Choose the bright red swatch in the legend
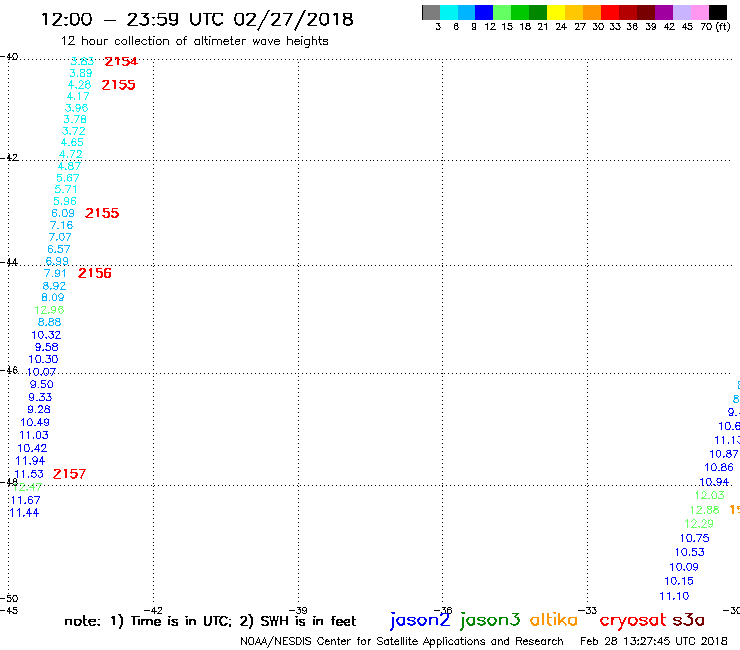 [x=610, y=12]
